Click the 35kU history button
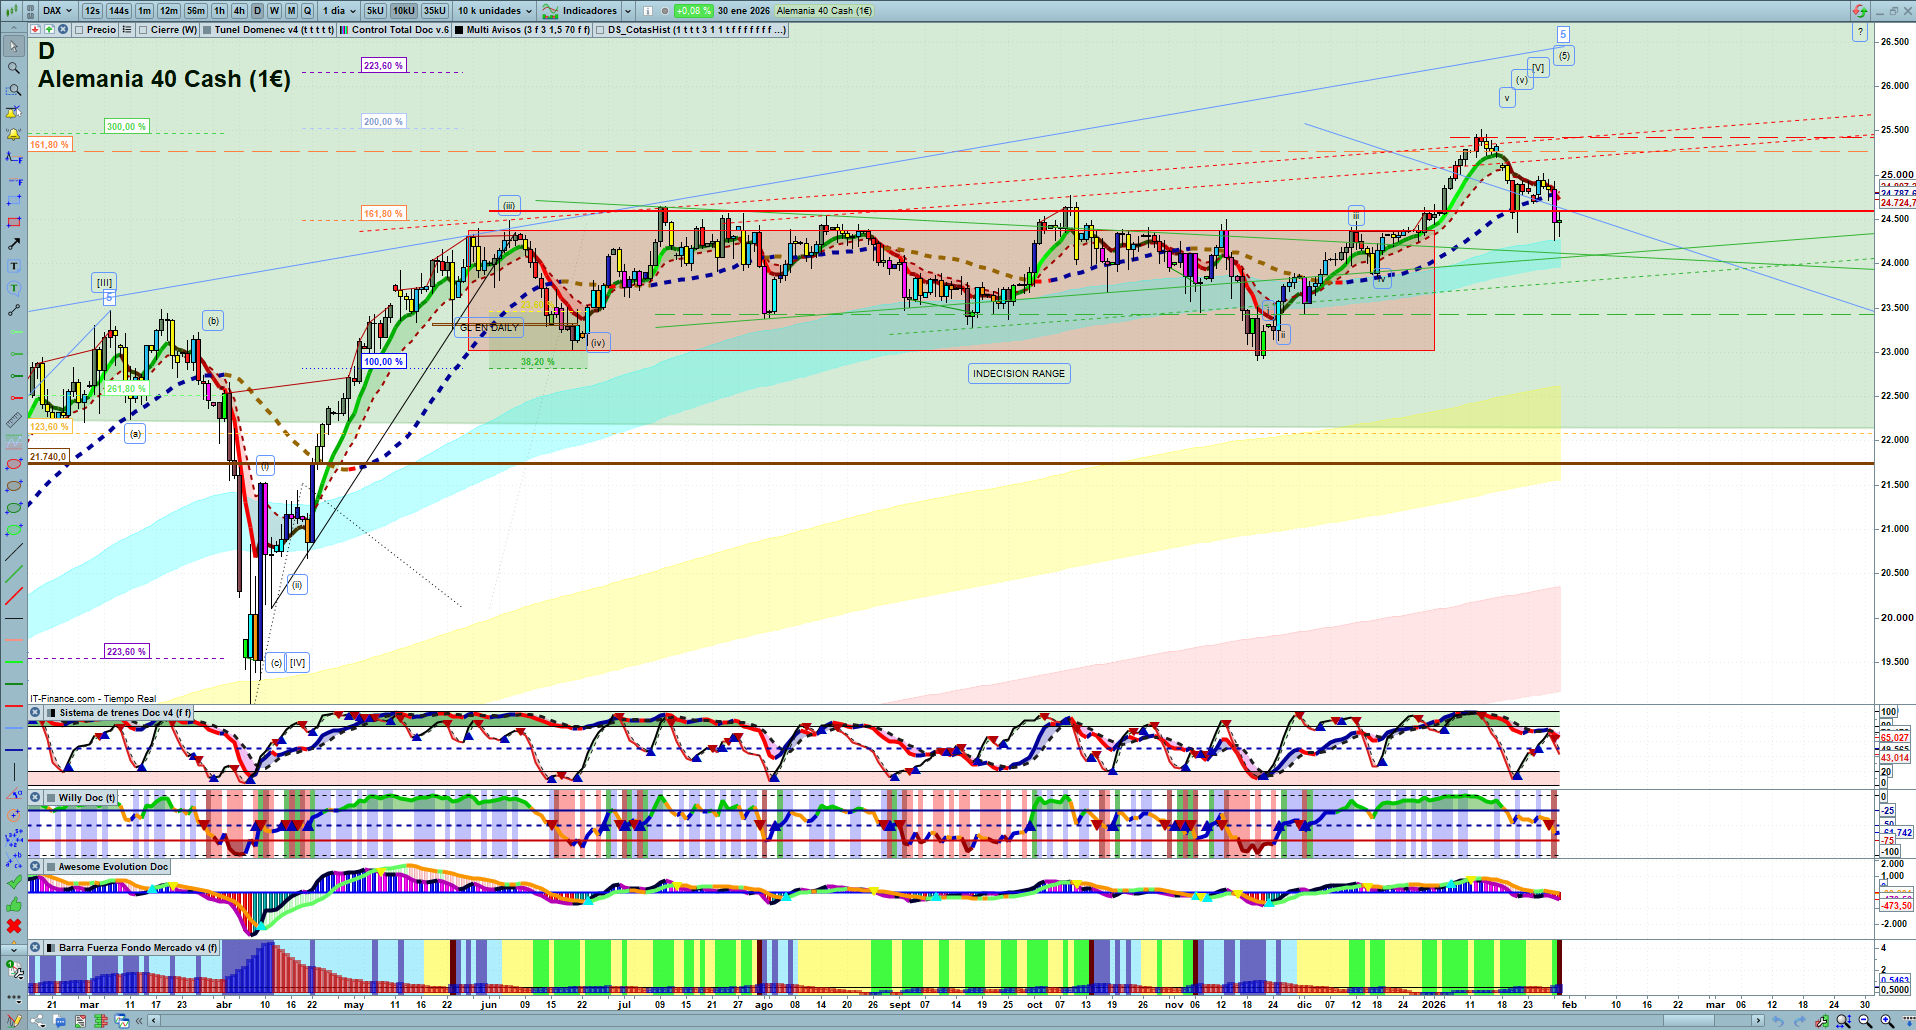Screen dimensions: 1916x1030 pyautogui.click(x=435, y=11)
